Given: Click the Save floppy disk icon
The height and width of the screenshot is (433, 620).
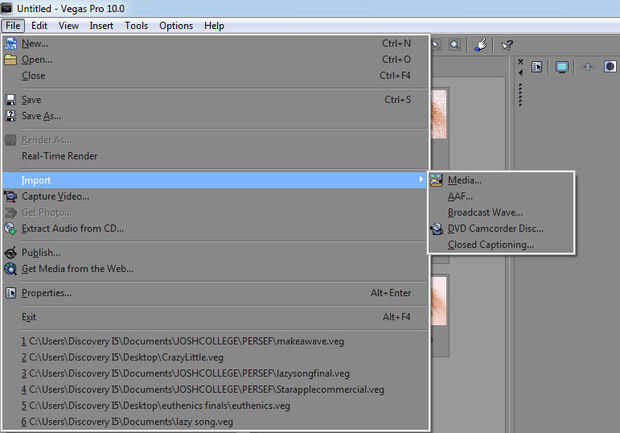Looking at the screenshot, I should (x=11, y=100).
